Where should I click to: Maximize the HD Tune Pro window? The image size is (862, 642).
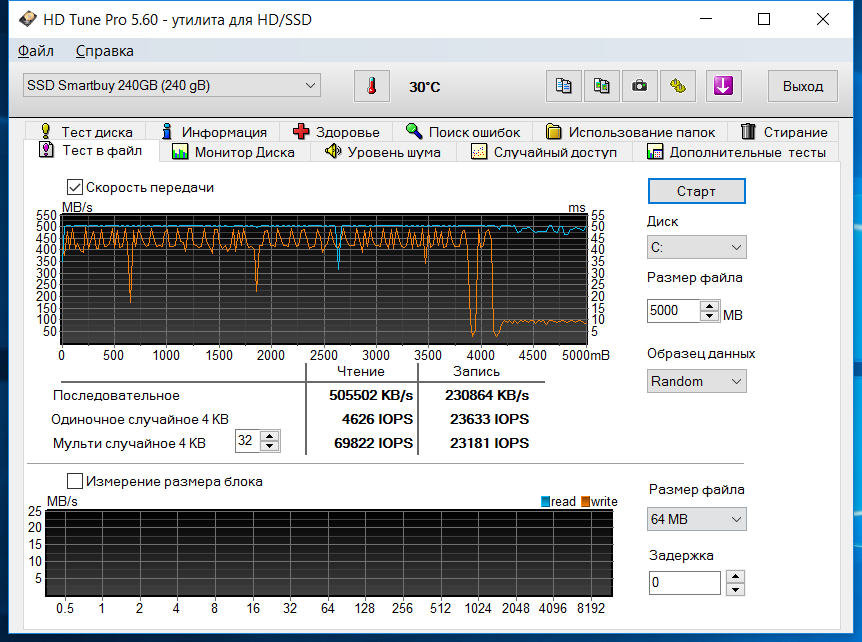pyautogui.click(x=764, y=19)
